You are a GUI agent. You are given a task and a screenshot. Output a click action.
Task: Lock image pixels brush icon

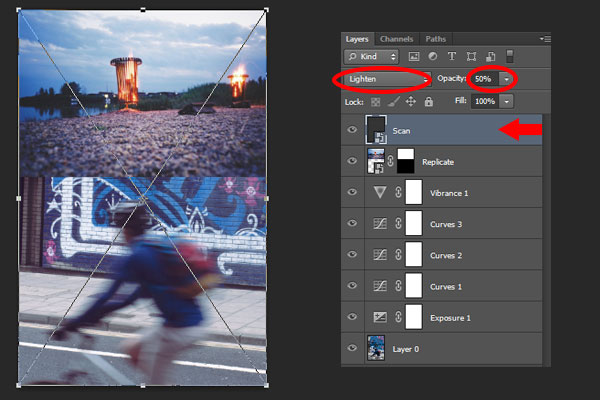click(x=393, y=101)
